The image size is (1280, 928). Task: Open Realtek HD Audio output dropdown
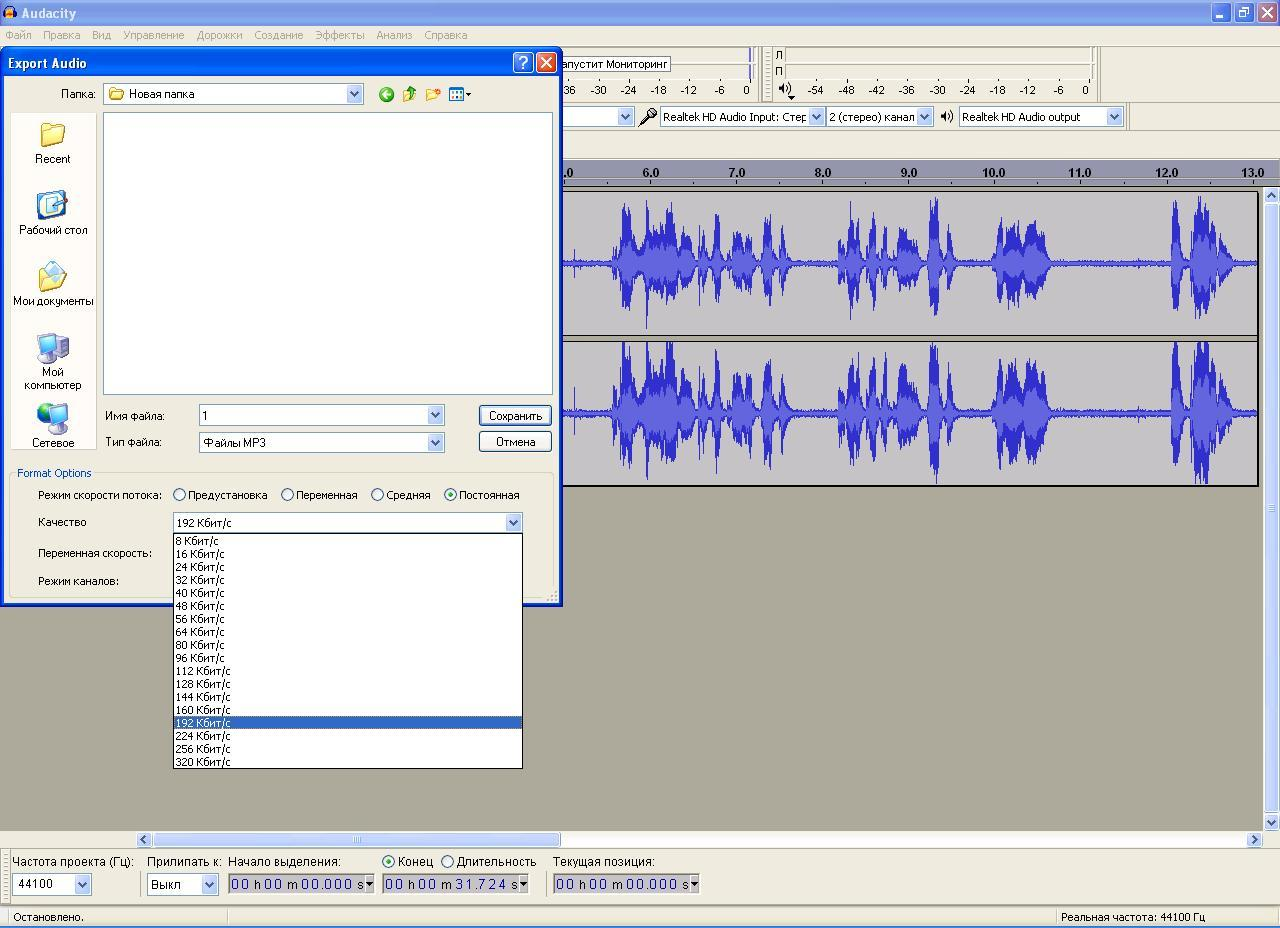pos(1114,117)
